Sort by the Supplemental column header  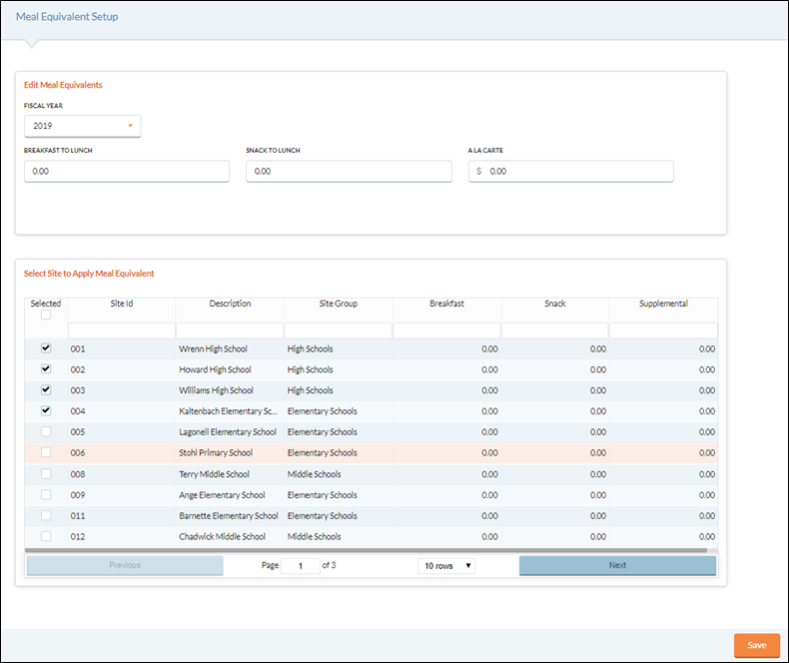click(663, 303)
